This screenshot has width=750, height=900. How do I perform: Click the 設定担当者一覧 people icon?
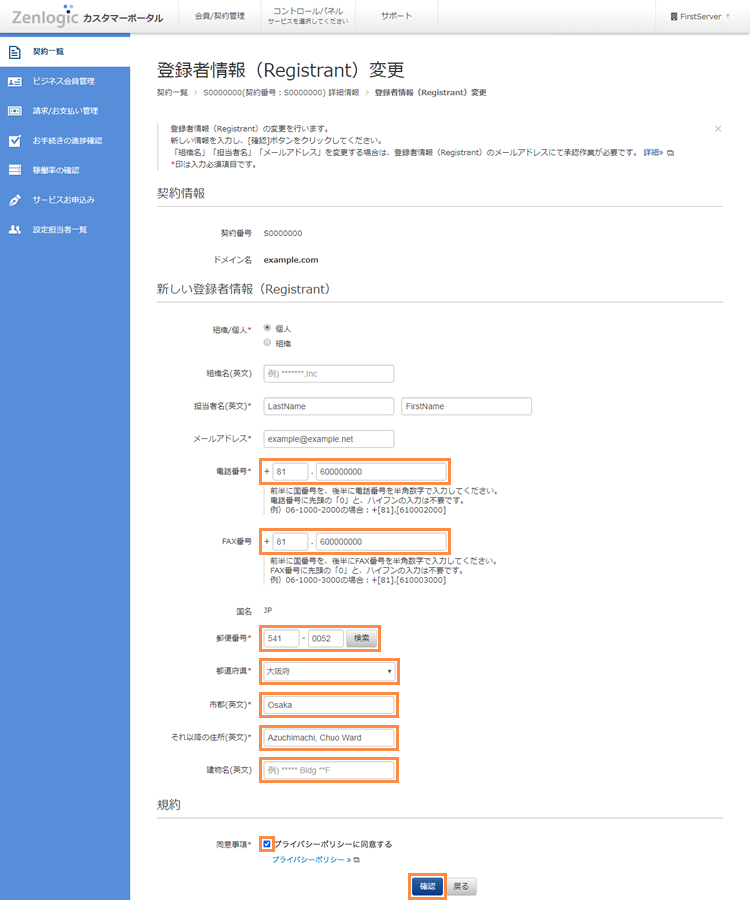coord(14,230)
